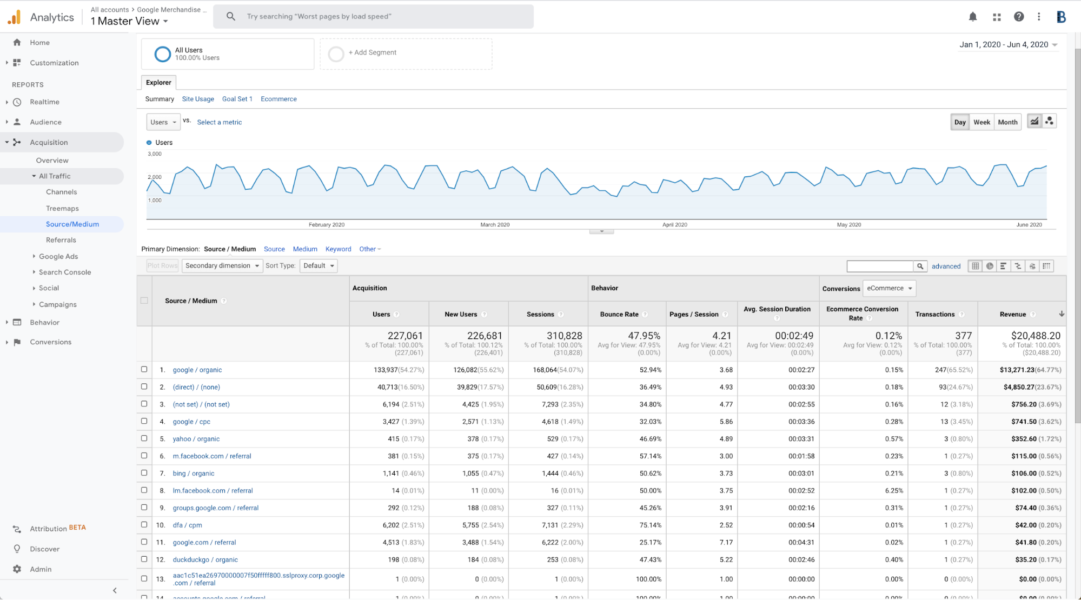Open the Treemaps report
This screenshot has height=600, width=1081.
[62, 208]
